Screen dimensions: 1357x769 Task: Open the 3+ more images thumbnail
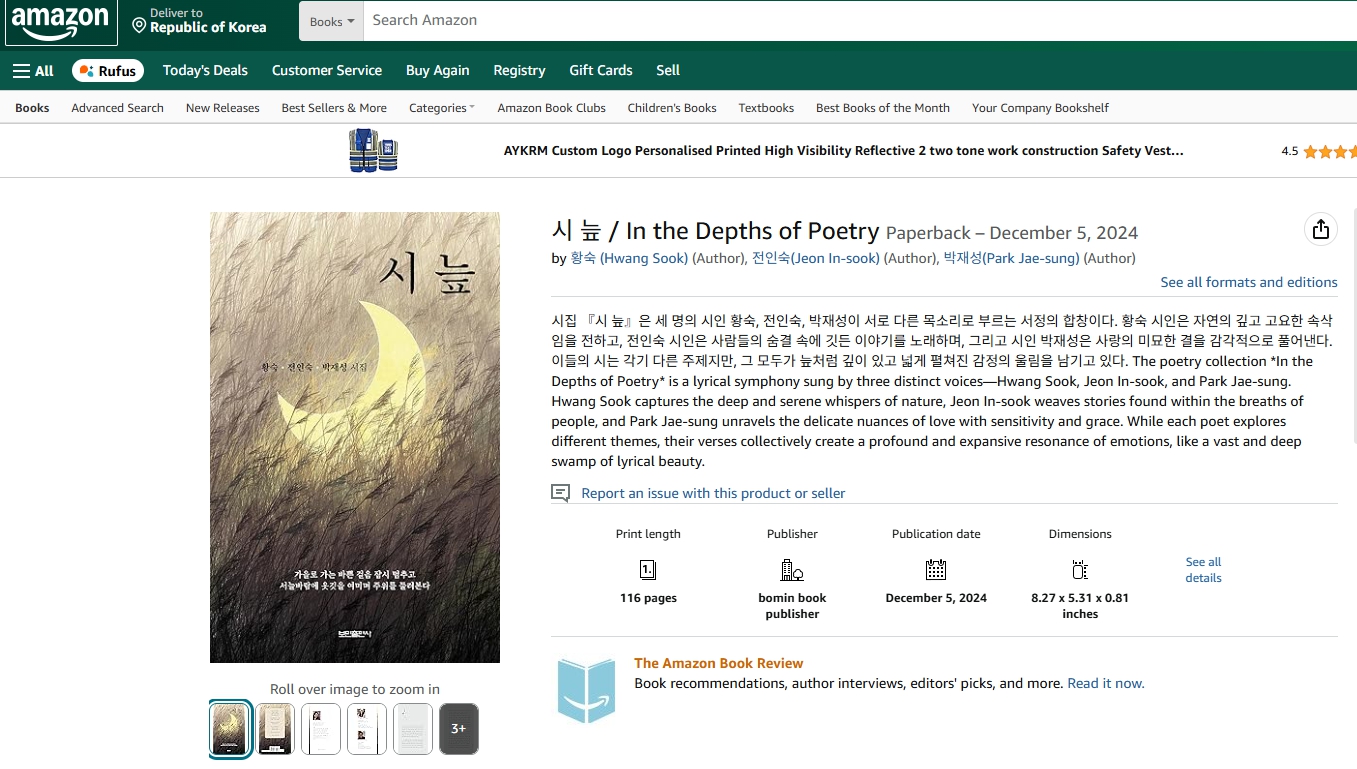tap(459, 729)
